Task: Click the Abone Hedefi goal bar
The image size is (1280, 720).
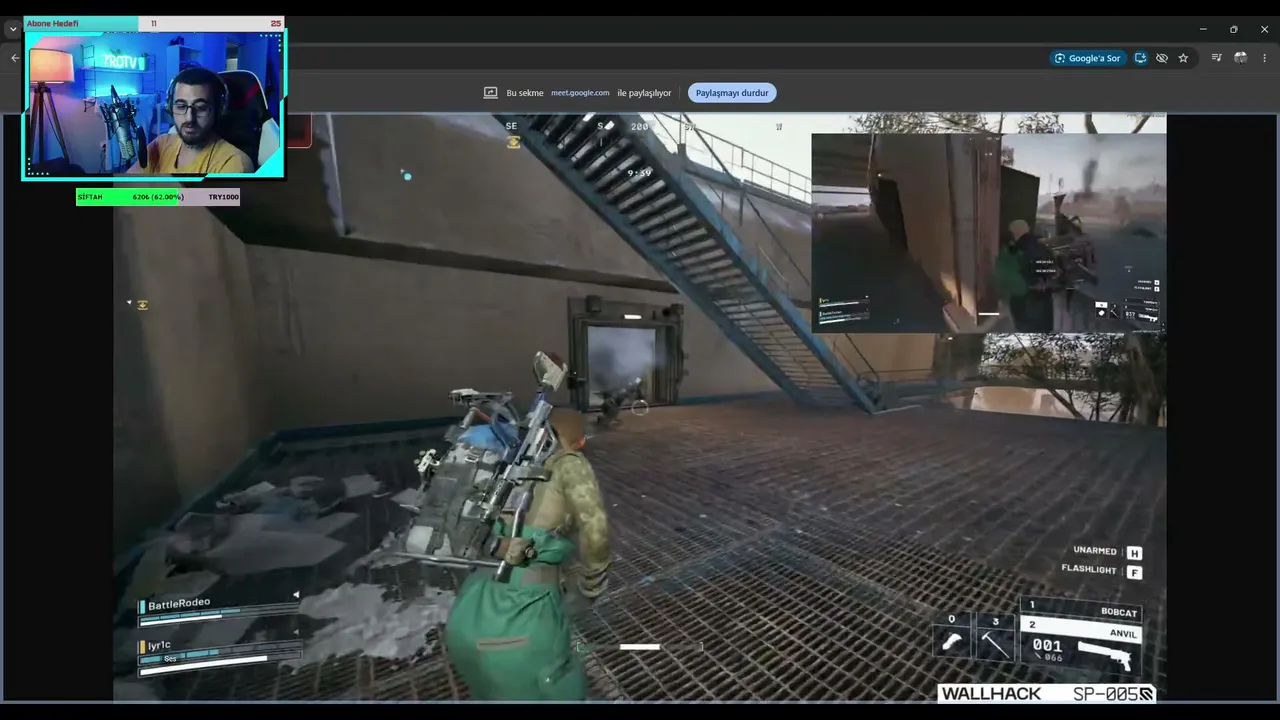Action: [x=154, y=23]
